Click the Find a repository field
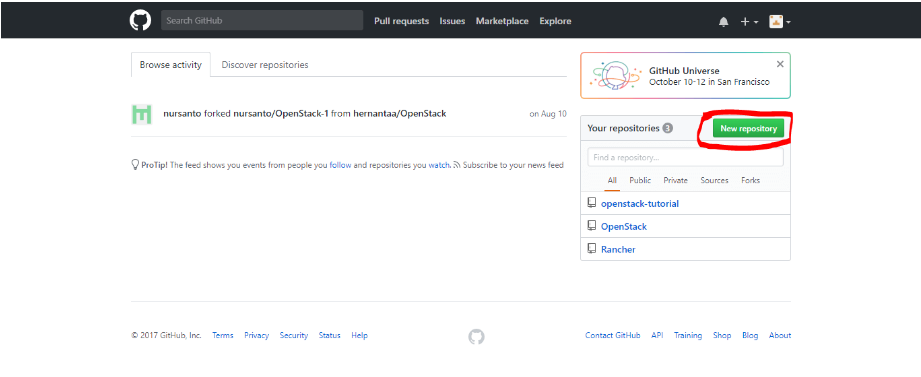The image size is (921, 377). point(685,157)
